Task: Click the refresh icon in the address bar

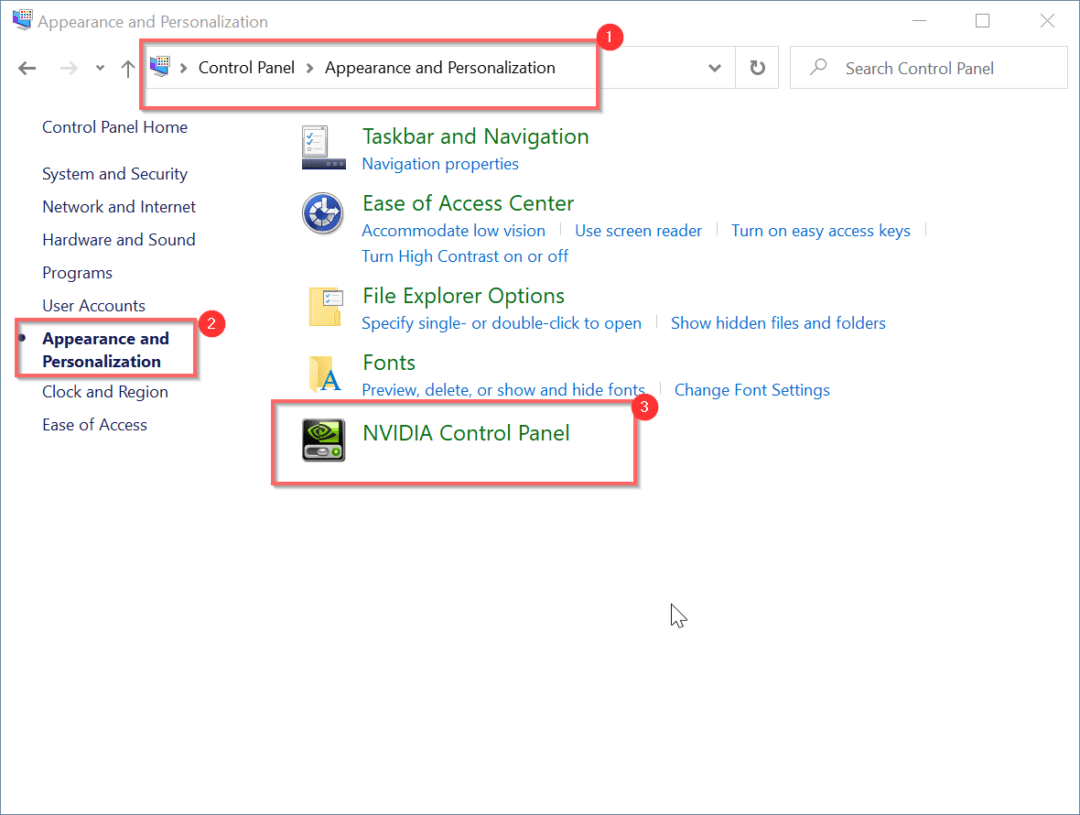Action: pyautogui.click(x=758, y=67)
